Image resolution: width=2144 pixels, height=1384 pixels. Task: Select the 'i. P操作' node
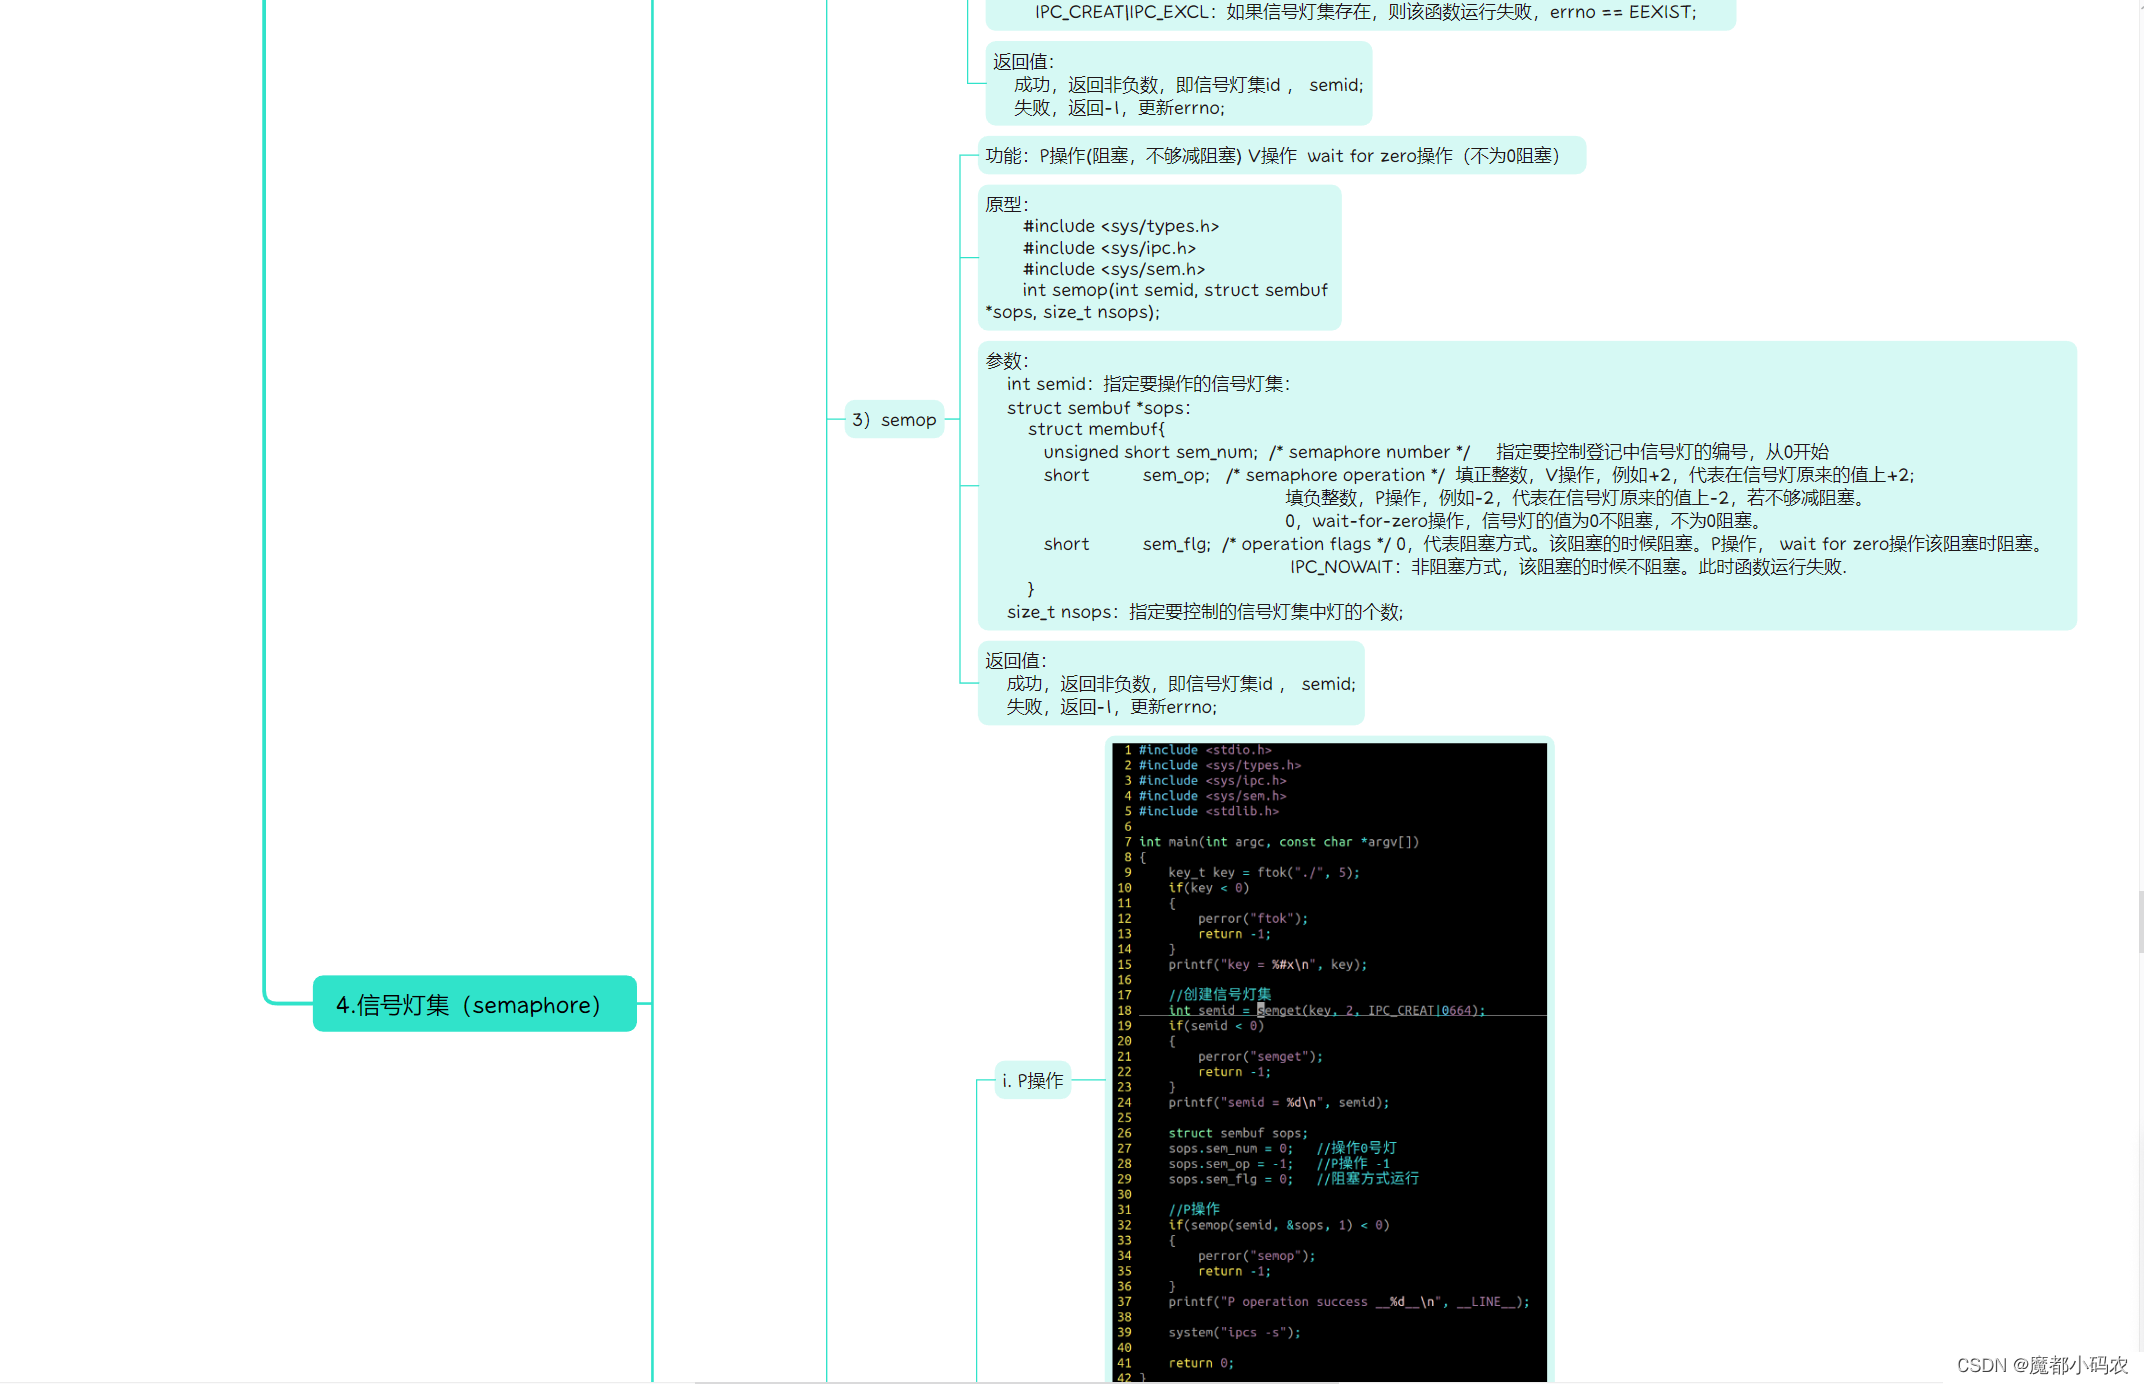click(x=1032, y=1080)
